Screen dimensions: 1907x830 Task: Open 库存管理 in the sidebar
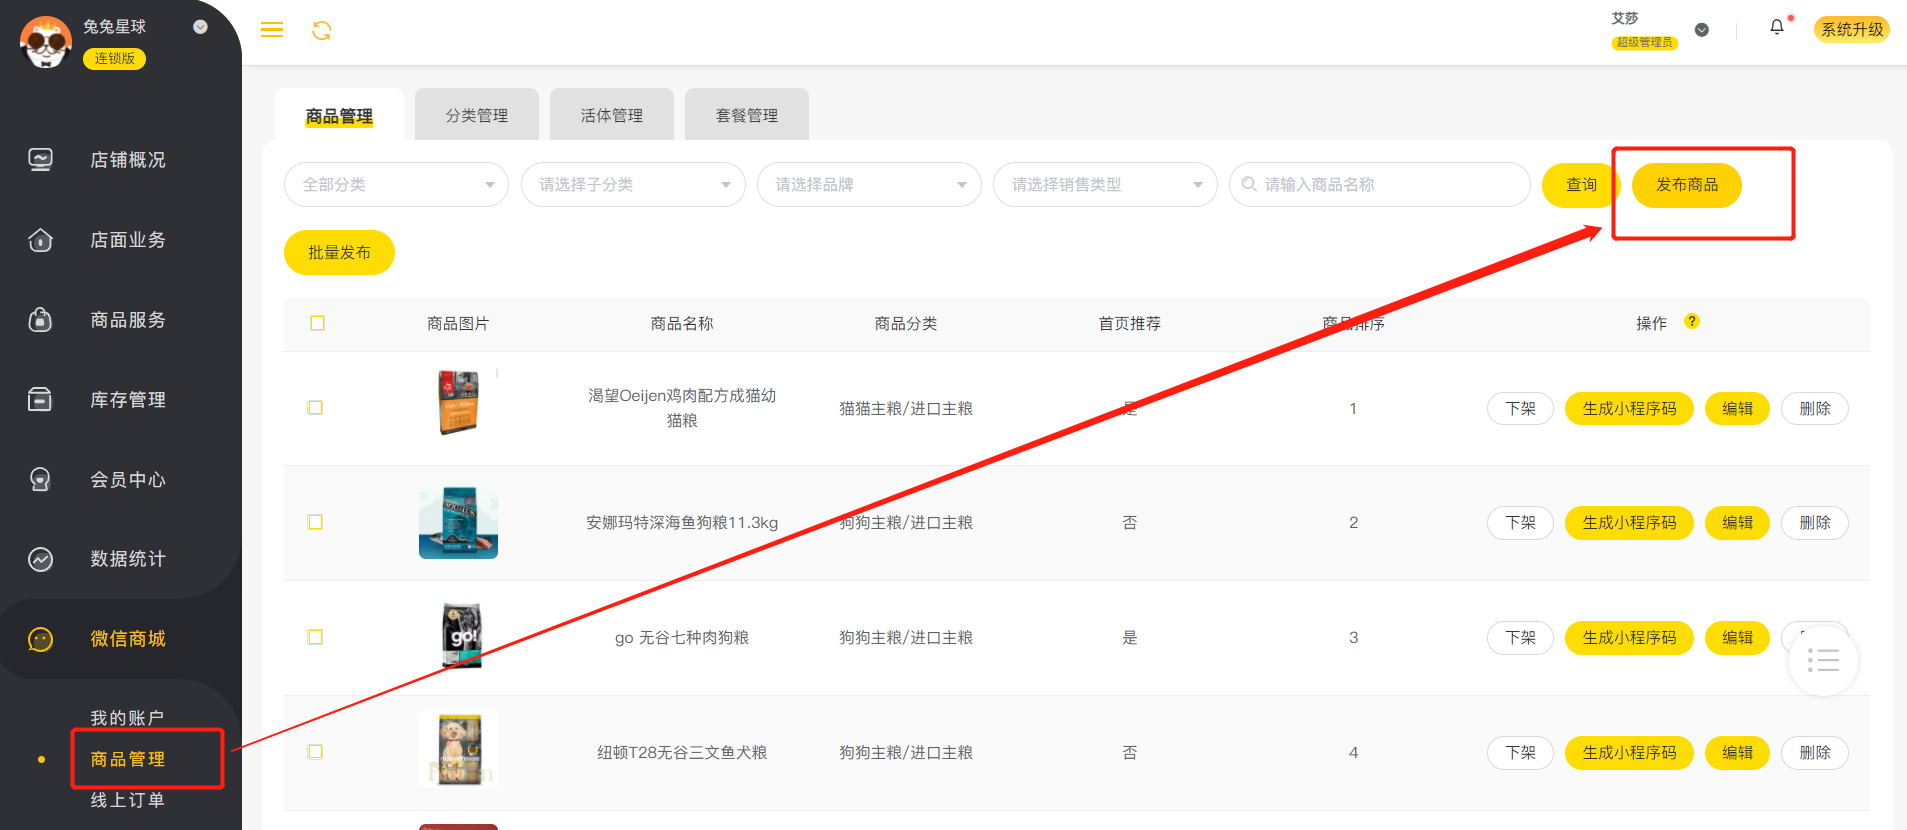point(127,400)
